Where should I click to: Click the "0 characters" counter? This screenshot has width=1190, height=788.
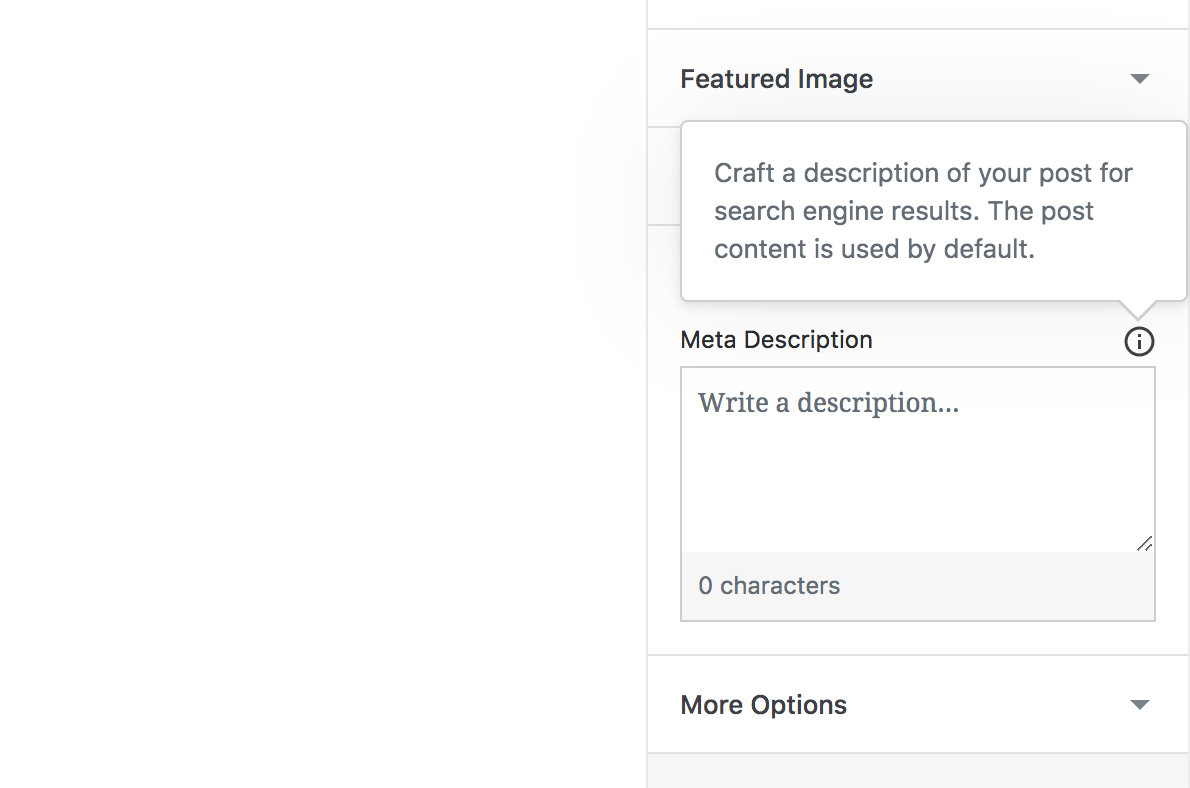click(x=769, y=586)
